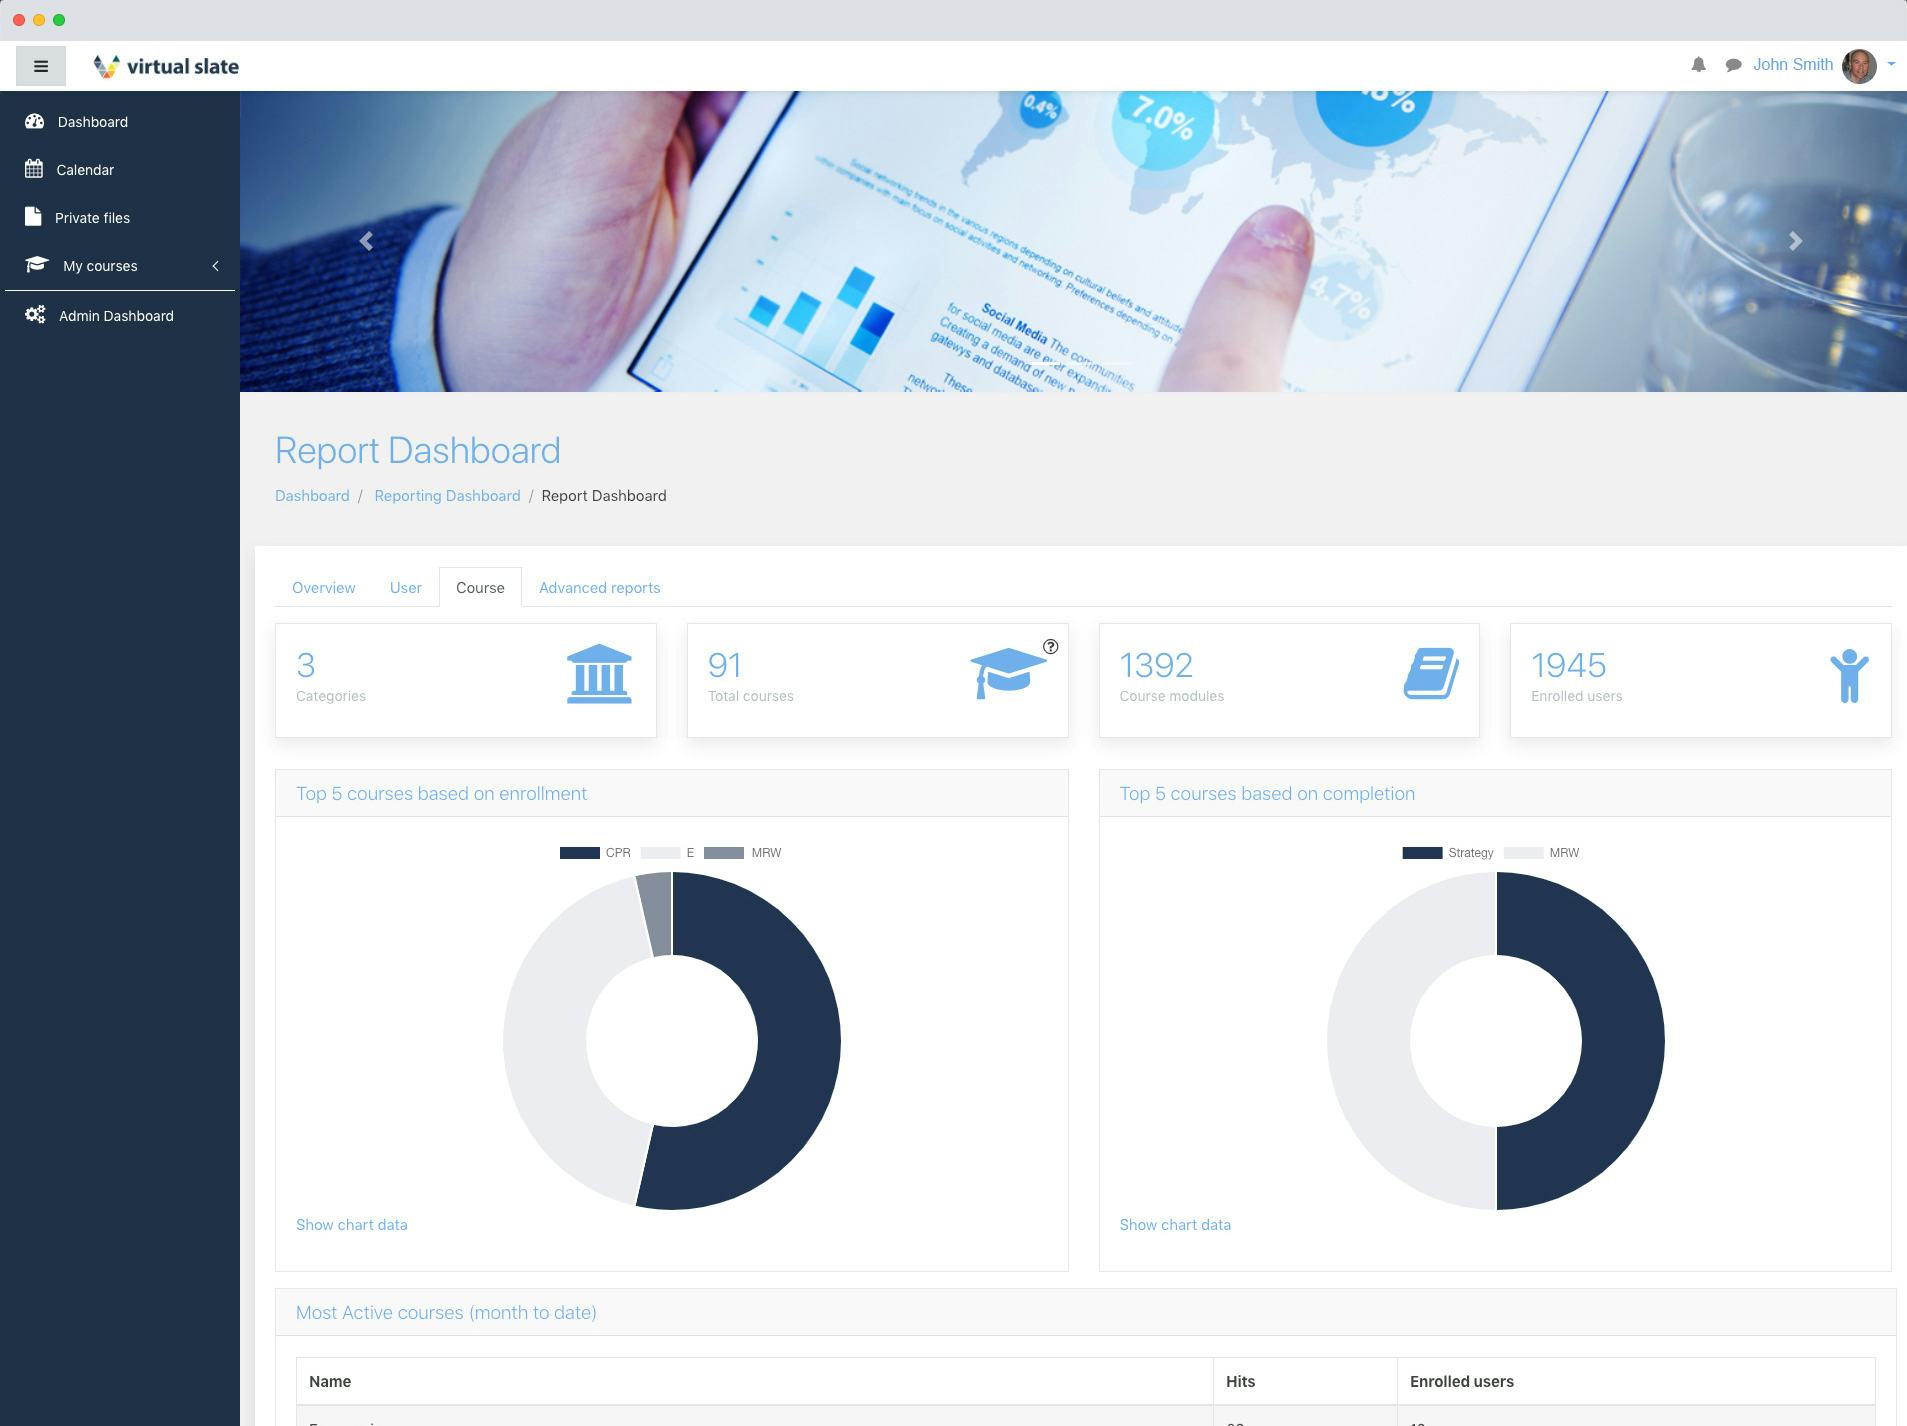Open the Admin Dashboard sidebar item
This screenshot has width=1907, height=1426.
coord(116,315)
